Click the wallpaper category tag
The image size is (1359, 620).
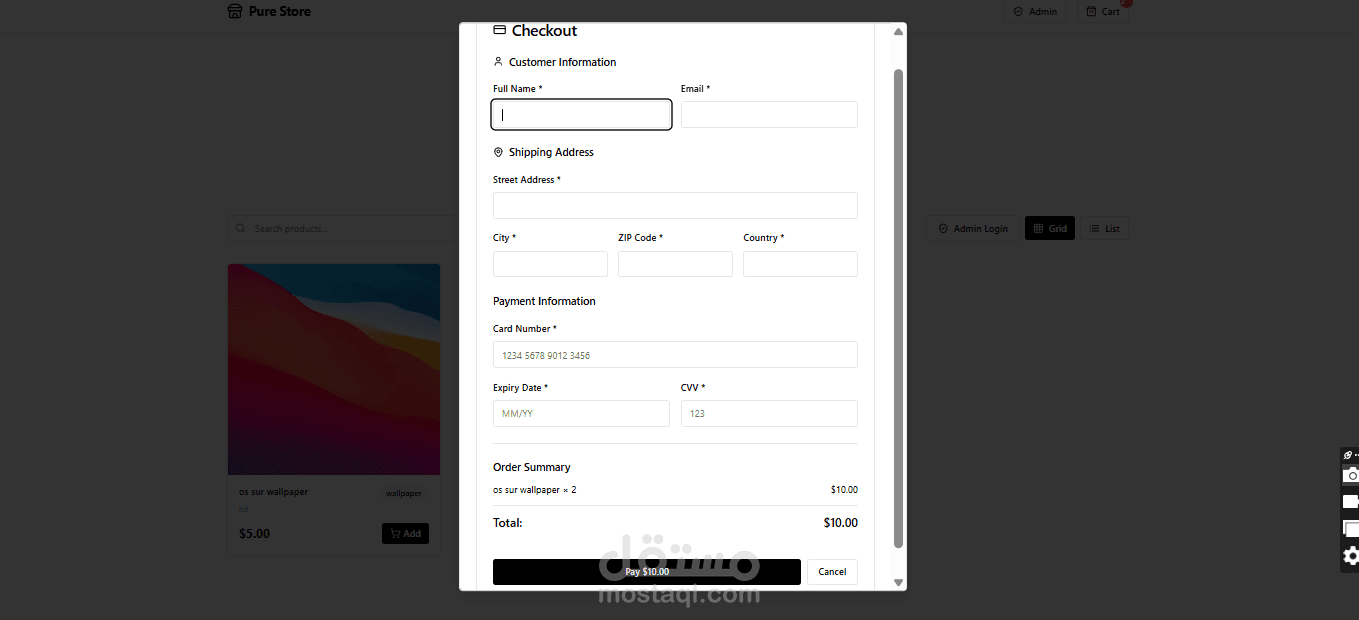click(404, 493)
